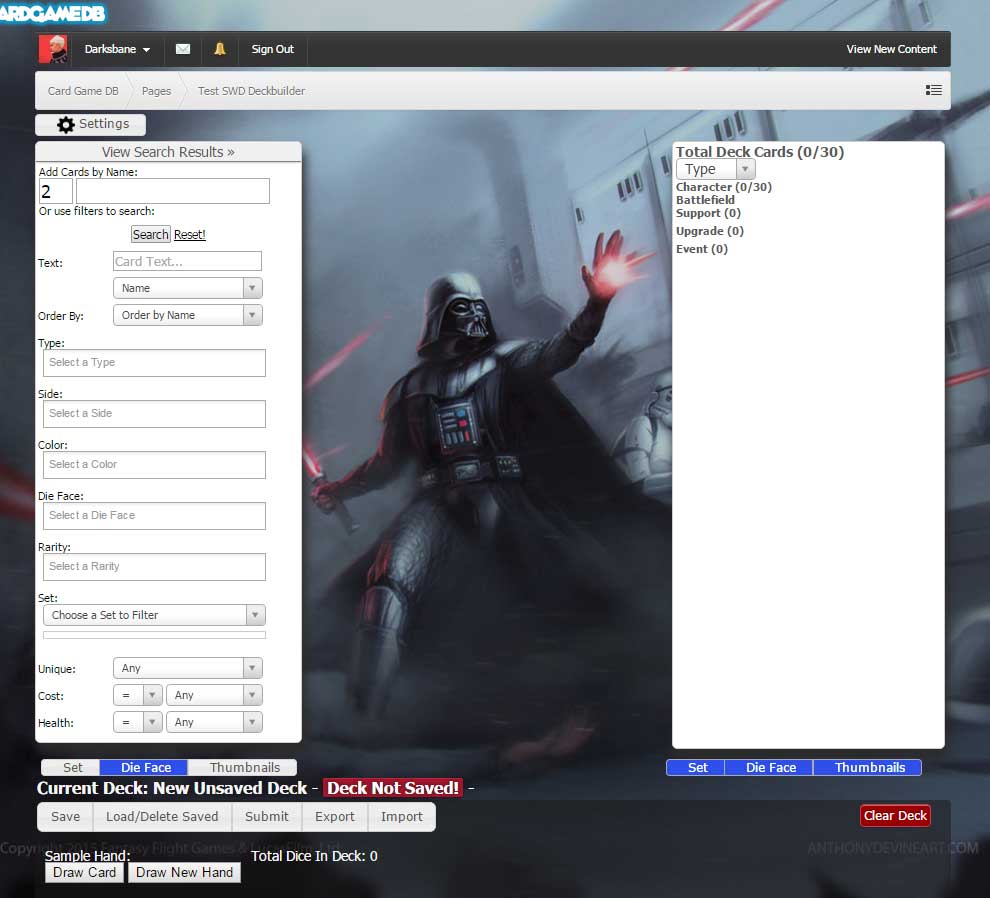The height and width of the screenshot is (898, 990).
Task: Click the Reset! link
Action: (189, 234)
